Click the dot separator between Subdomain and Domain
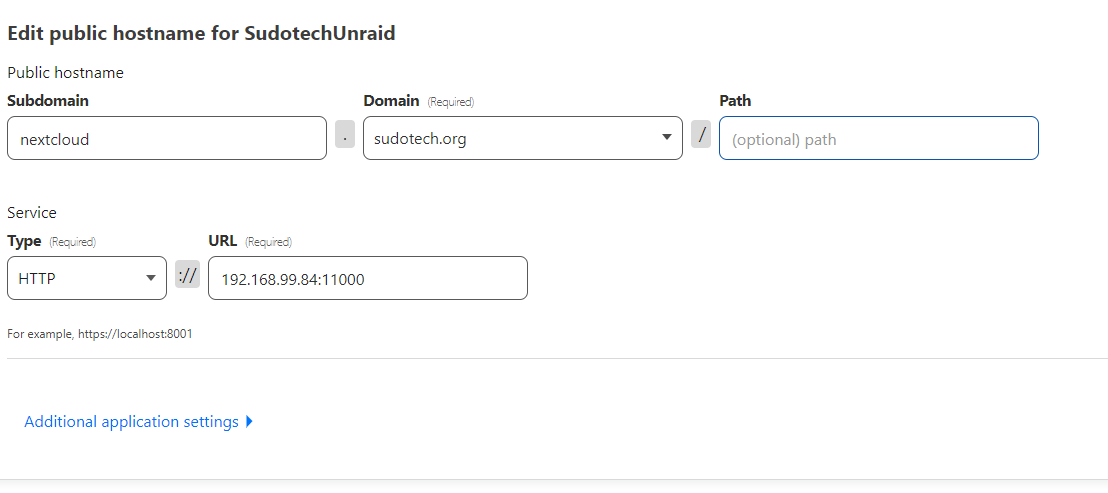The height and width of the screenshot is (493, 1108). (x=345, y=133)
